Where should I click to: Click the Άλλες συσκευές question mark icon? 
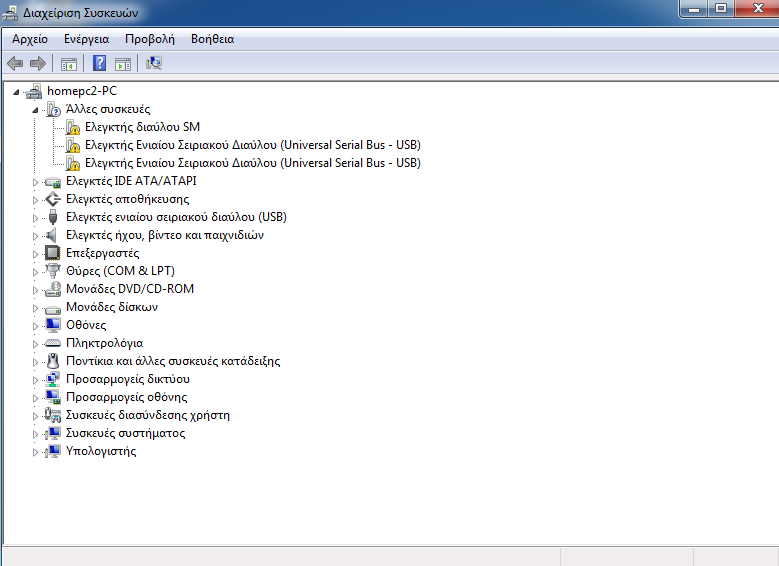tap(54, 109)
